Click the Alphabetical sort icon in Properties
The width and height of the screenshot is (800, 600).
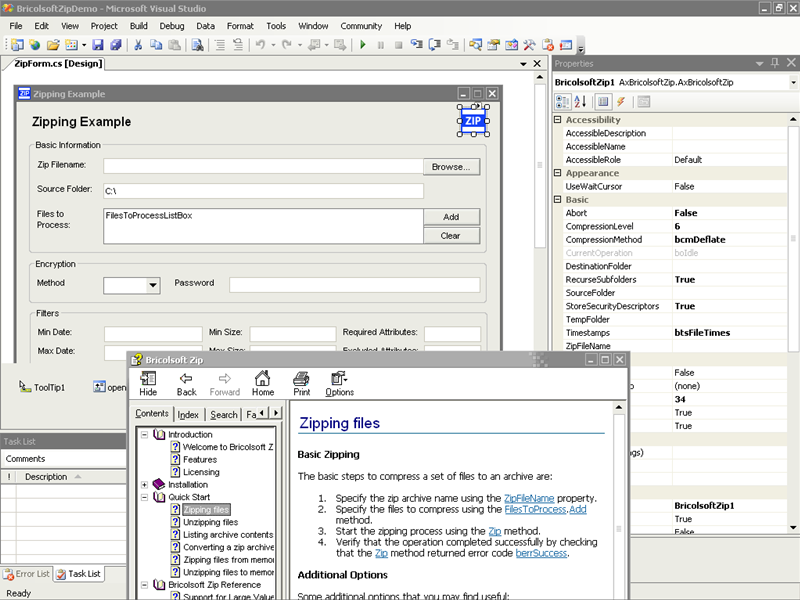tap(580, 102)
